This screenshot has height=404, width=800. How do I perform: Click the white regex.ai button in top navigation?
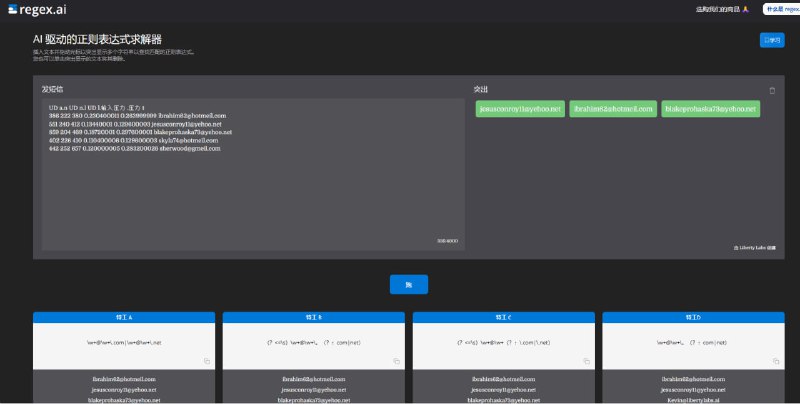pyautogui.click(x=780, y=9)
